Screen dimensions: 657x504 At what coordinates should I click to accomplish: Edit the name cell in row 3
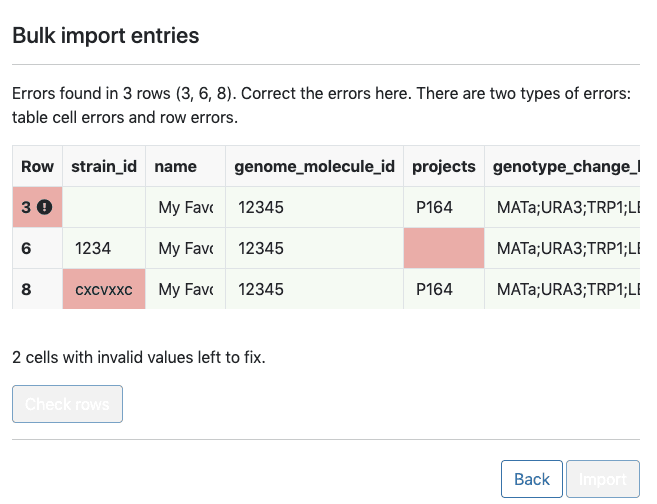(x=185, y=207)
